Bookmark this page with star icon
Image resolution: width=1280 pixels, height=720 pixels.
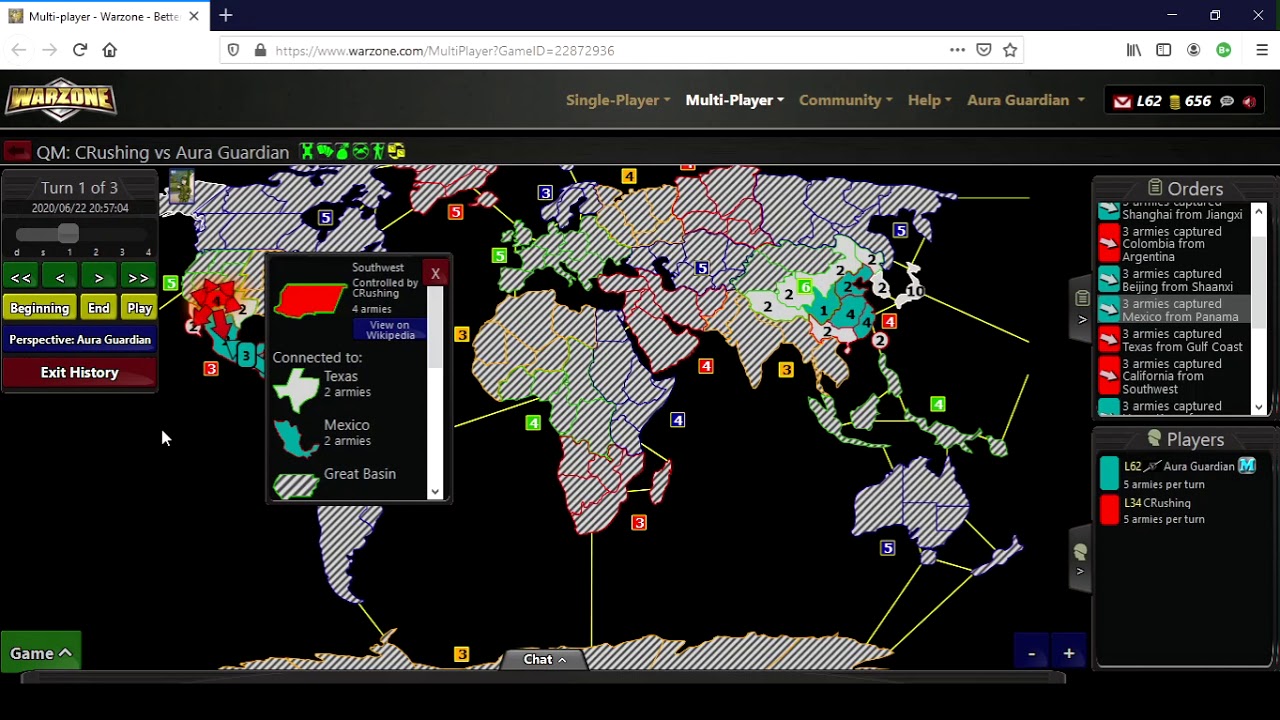(x=1010, y=50)
